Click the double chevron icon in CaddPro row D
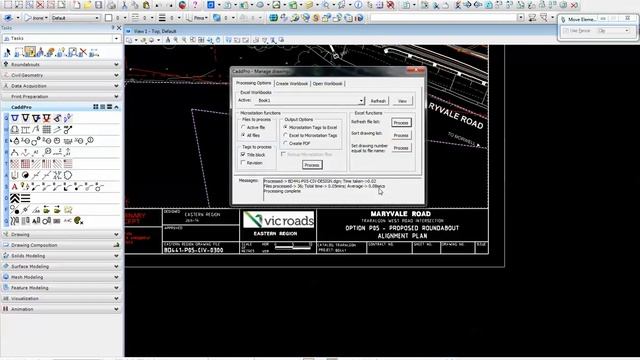The image size is (640, 360). [x=15, y=198]
